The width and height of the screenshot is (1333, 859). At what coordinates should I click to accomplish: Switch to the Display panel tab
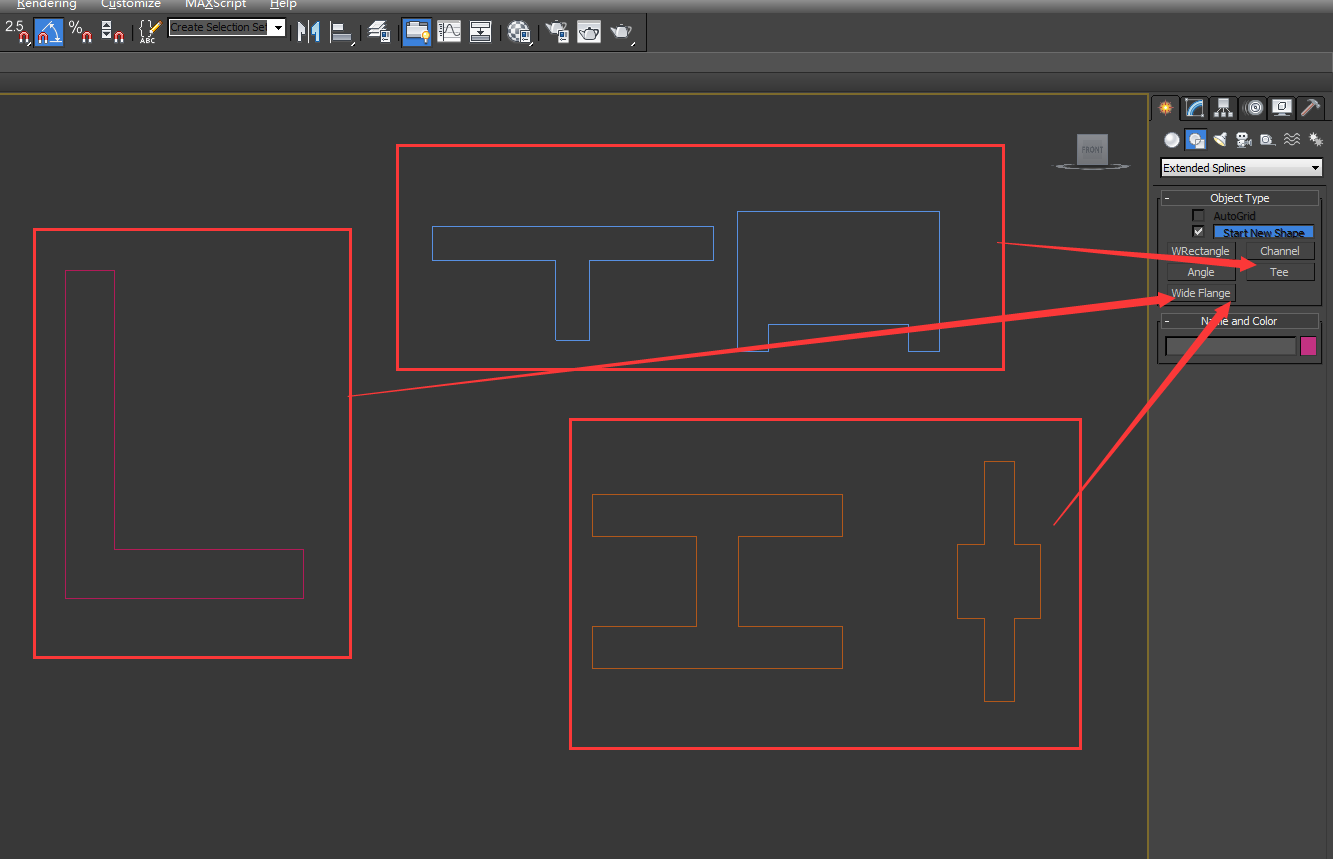(x=1282, y=108)
